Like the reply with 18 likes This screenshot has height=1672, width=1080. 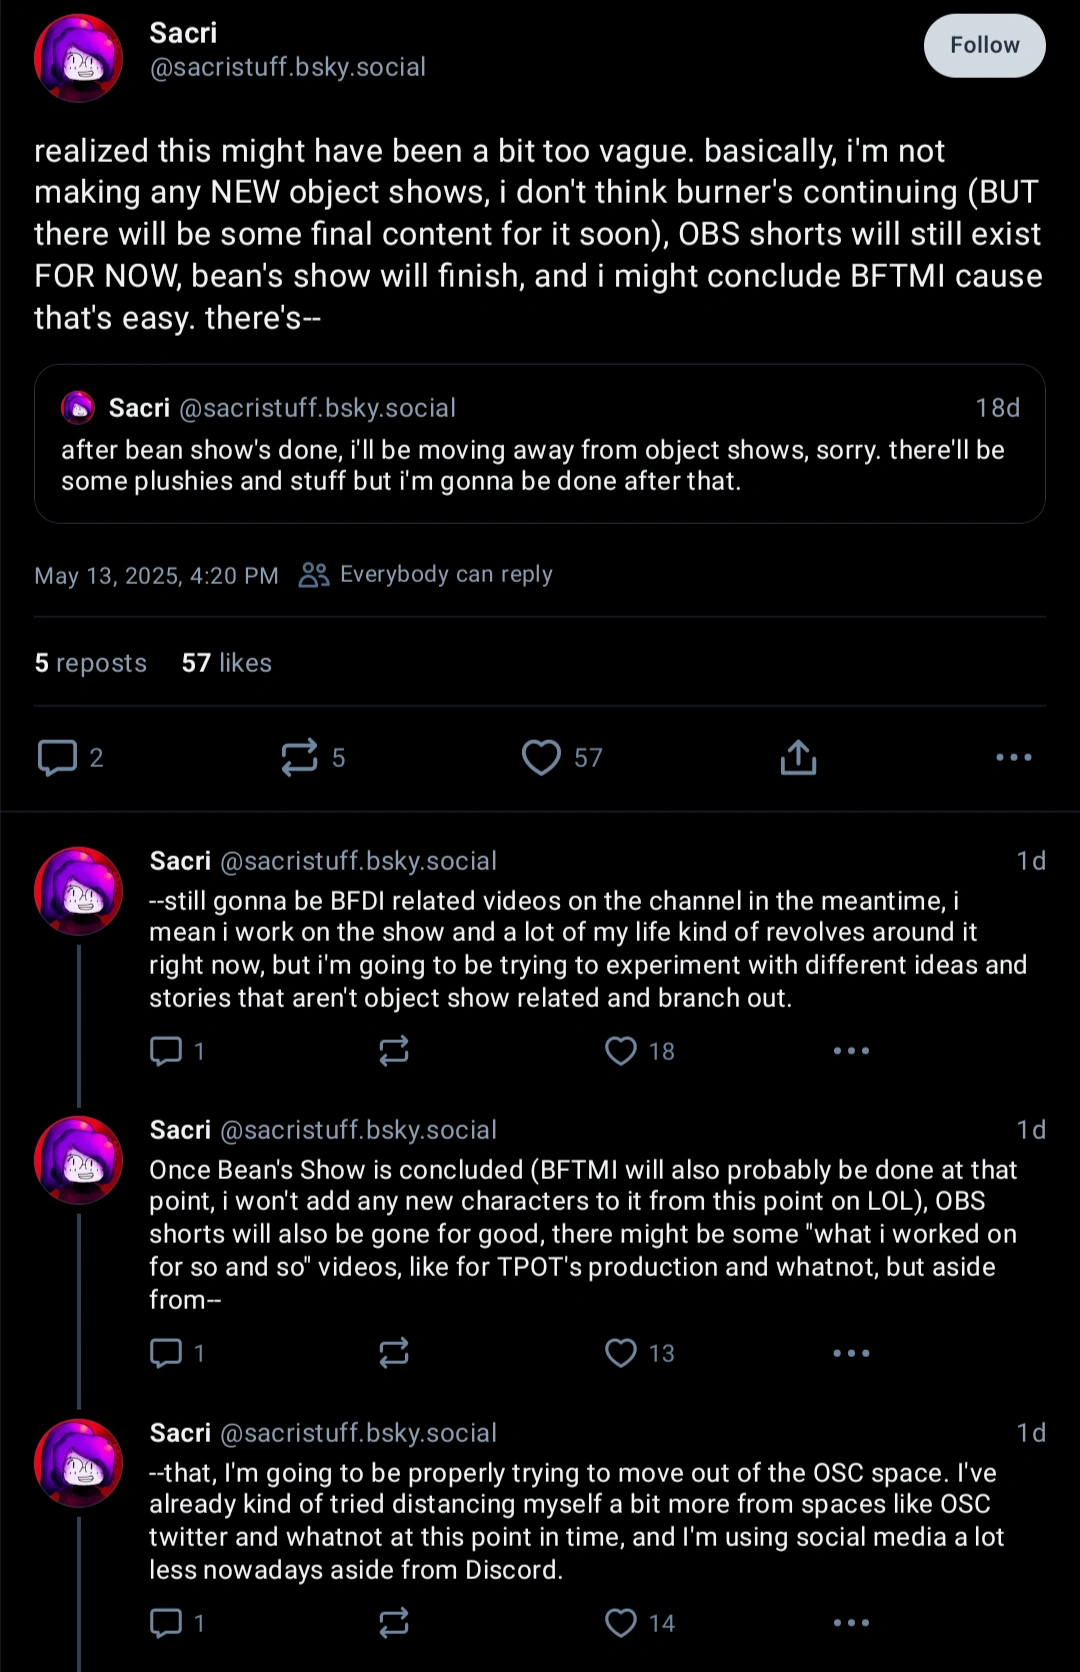coord(622,1051)
